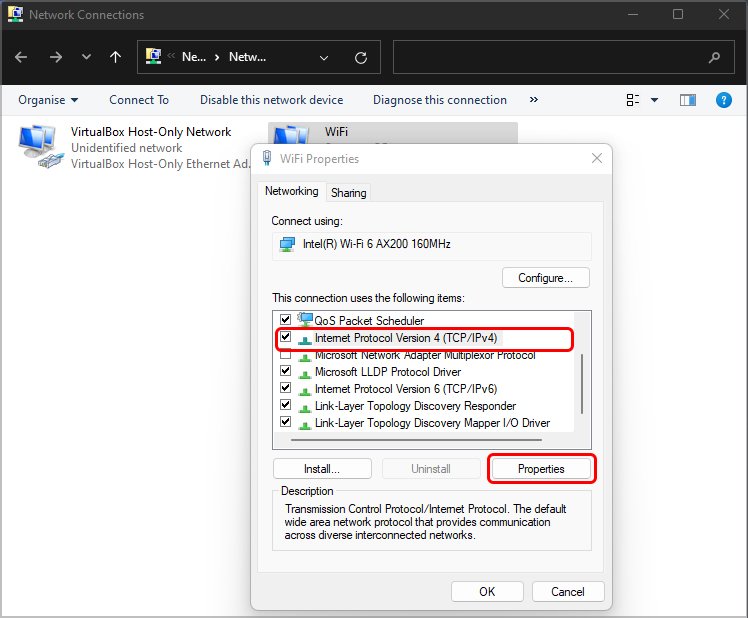Refresh the Network Connections view
This screenshot has height=618, width=748.
point(361,58)
